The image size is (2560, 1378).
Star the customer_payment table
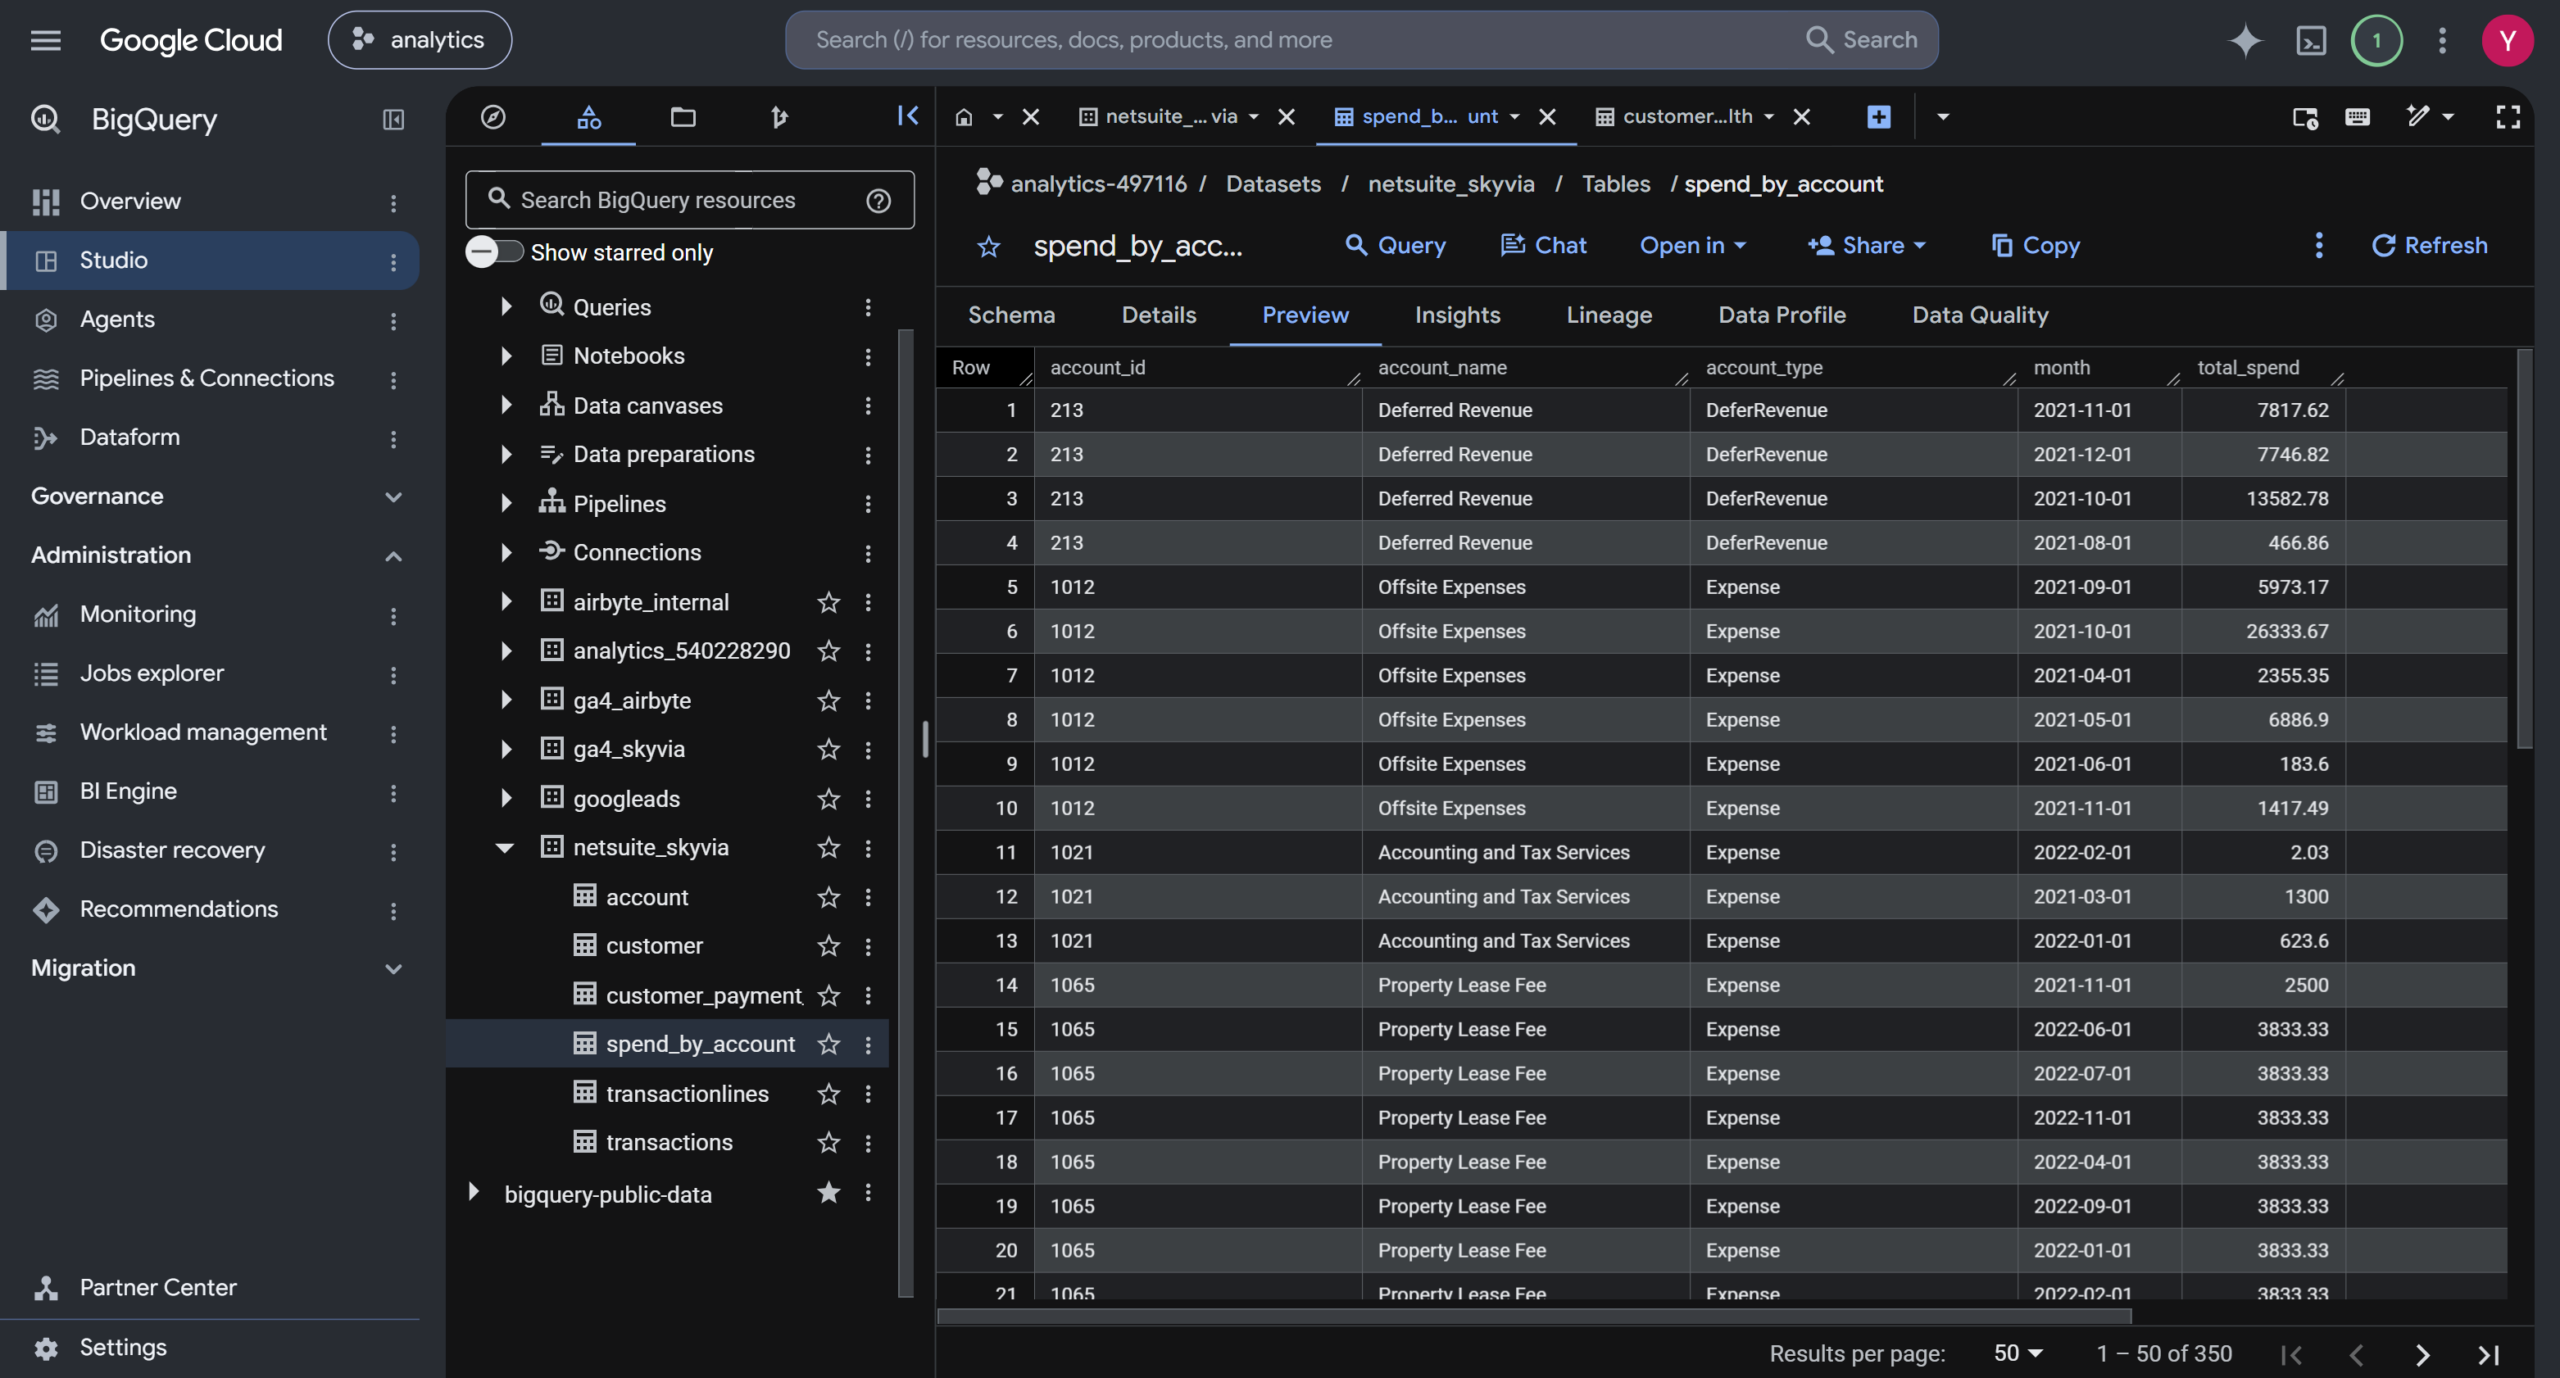[828, 995]
